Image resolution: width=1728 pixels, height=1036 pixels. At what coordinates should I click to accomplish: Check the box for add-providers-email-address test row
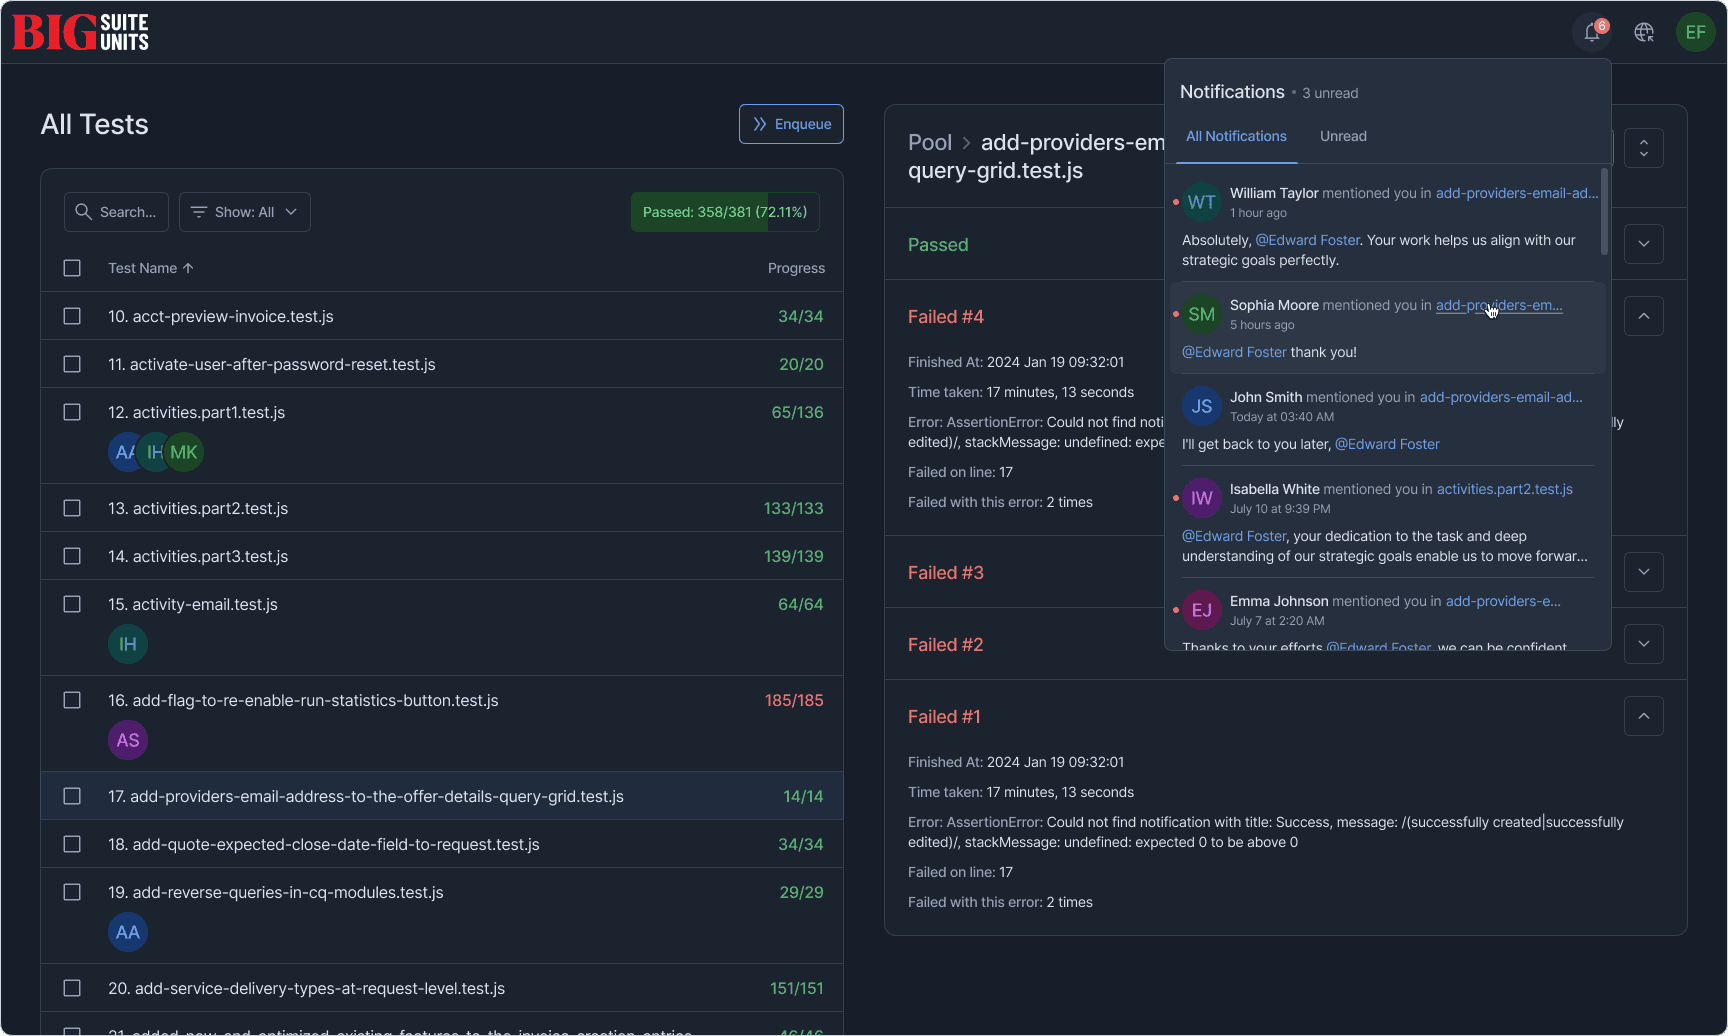[72, 796]
